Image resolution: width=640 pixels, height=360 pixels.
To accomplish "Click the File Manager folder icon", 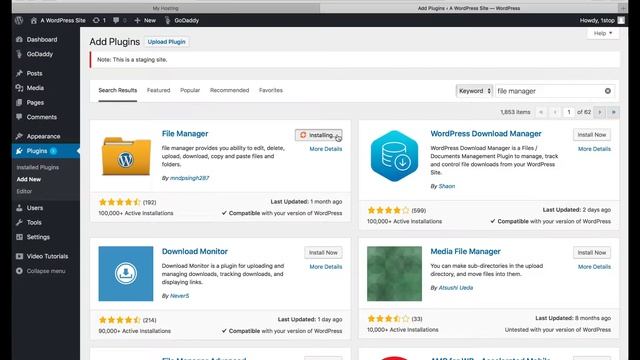I will 126,156.
